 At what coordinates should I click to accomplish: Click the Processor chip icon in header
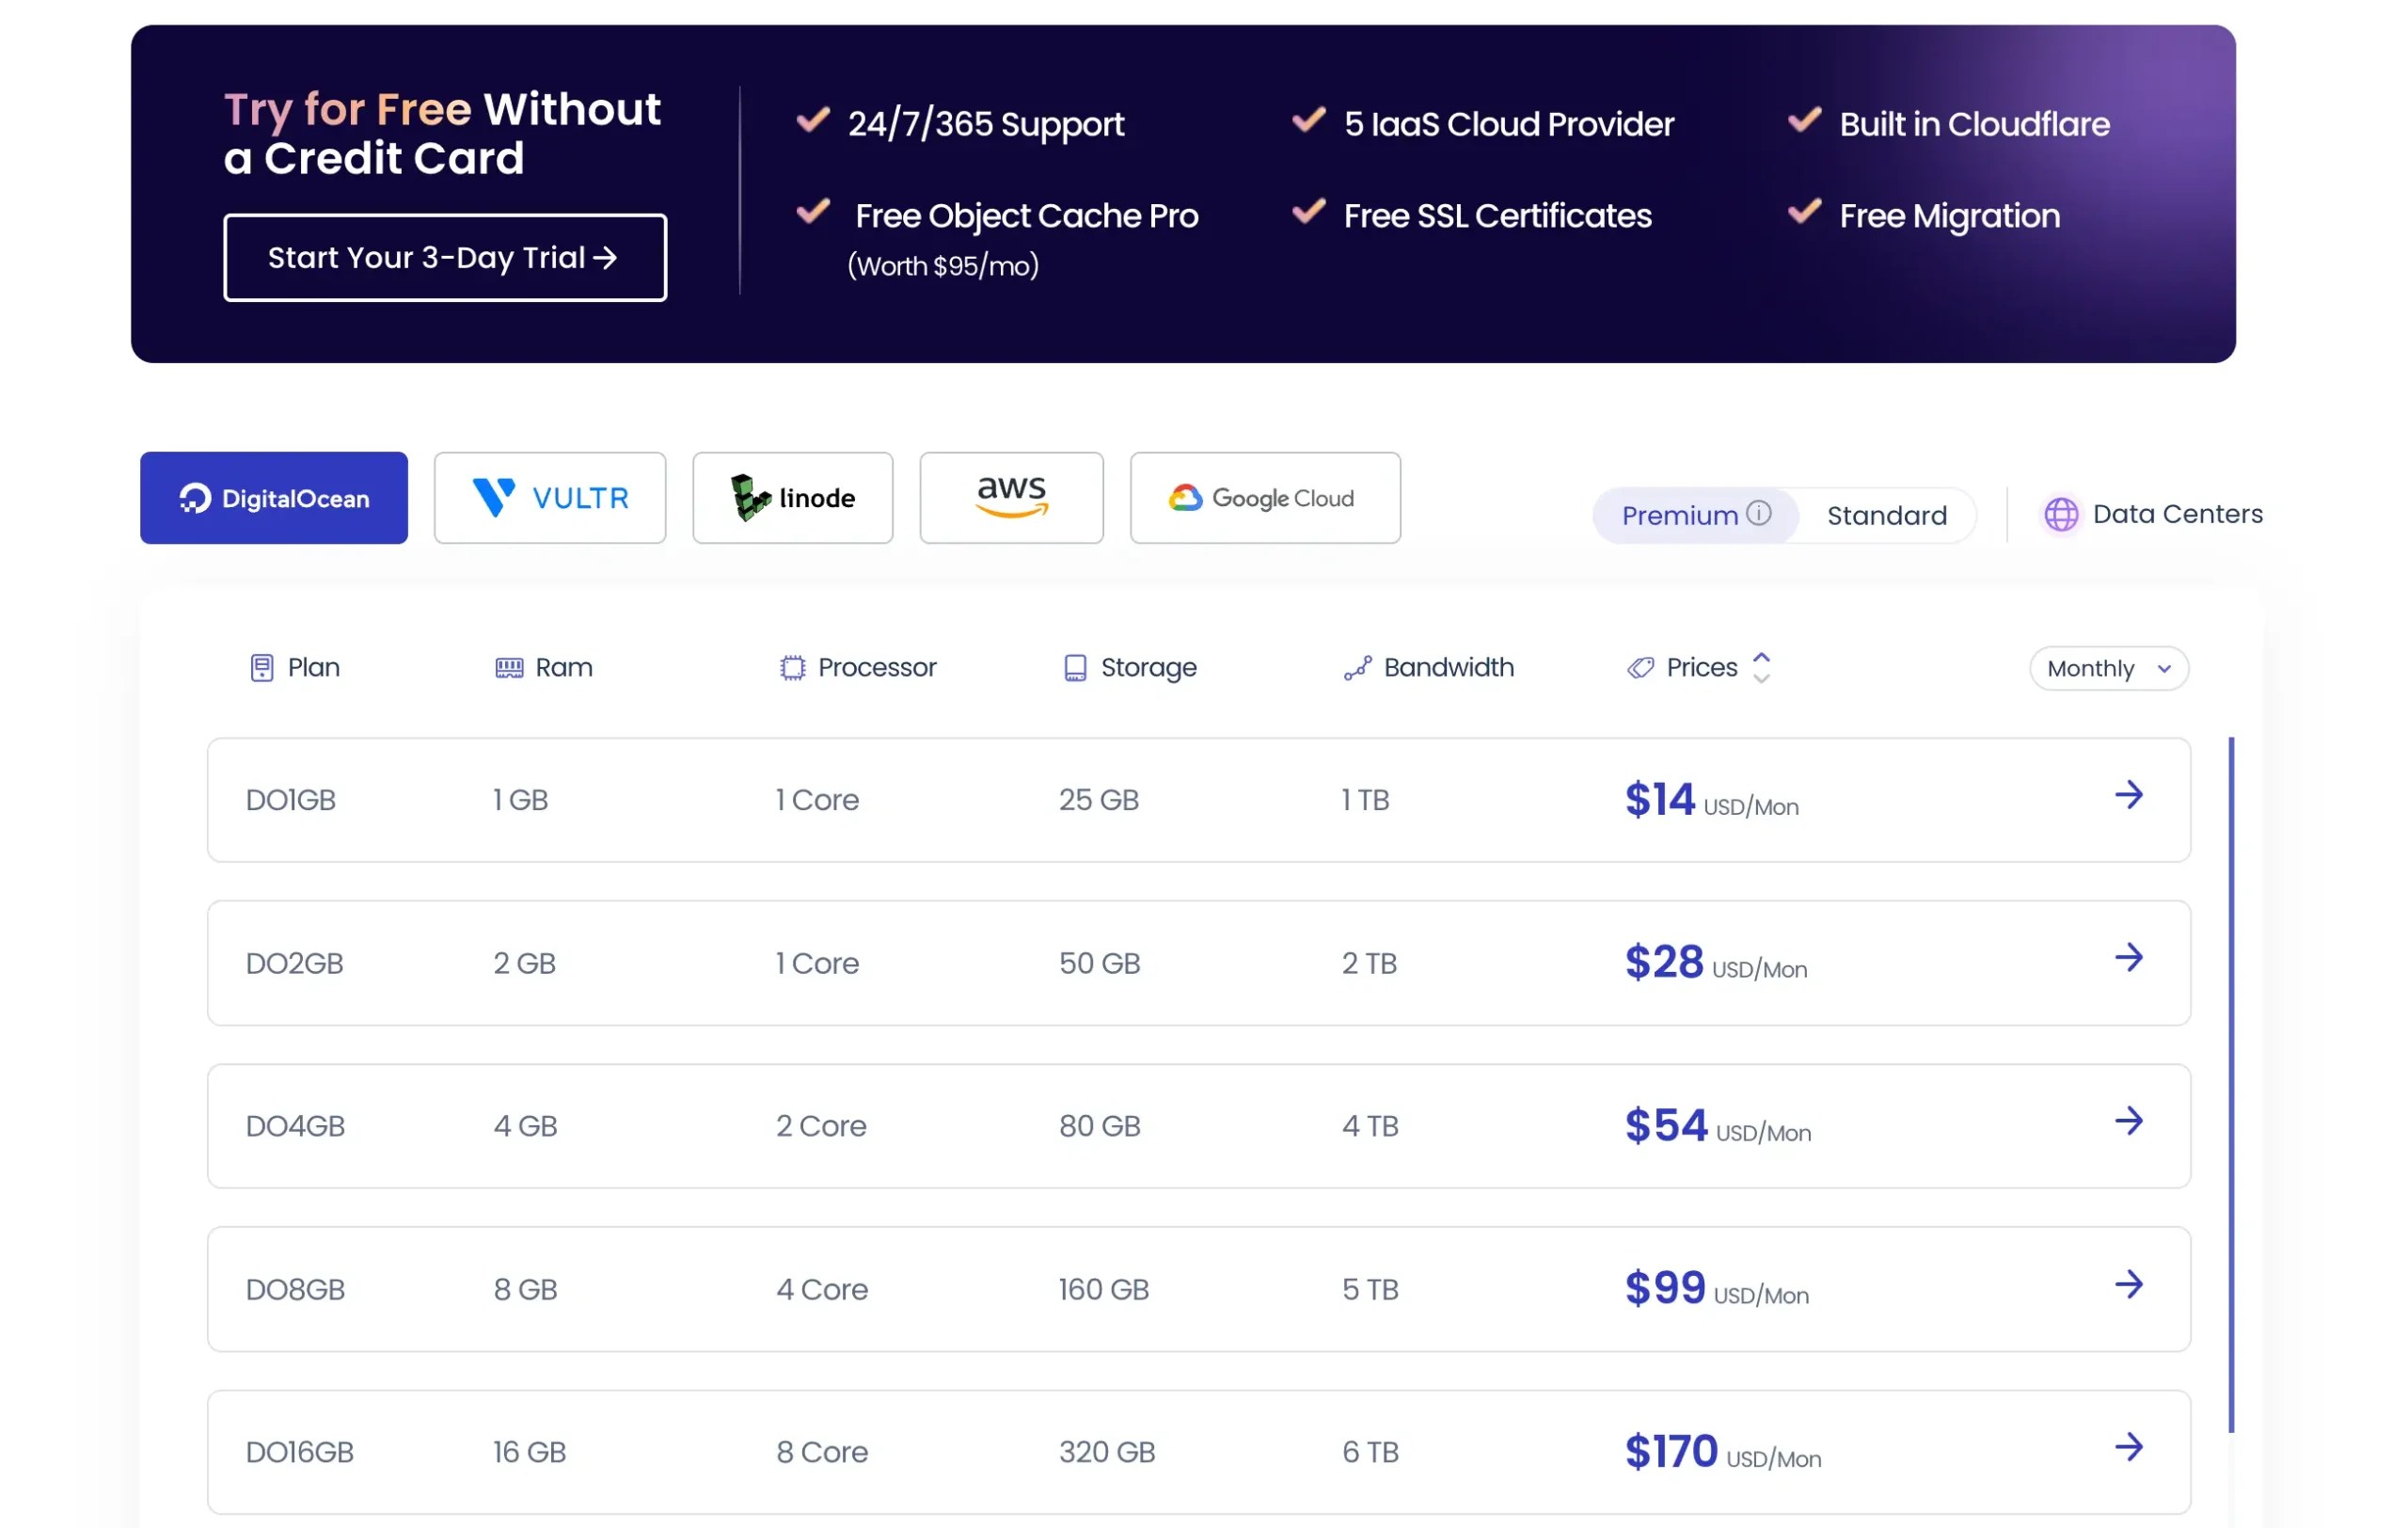point(792,667)
